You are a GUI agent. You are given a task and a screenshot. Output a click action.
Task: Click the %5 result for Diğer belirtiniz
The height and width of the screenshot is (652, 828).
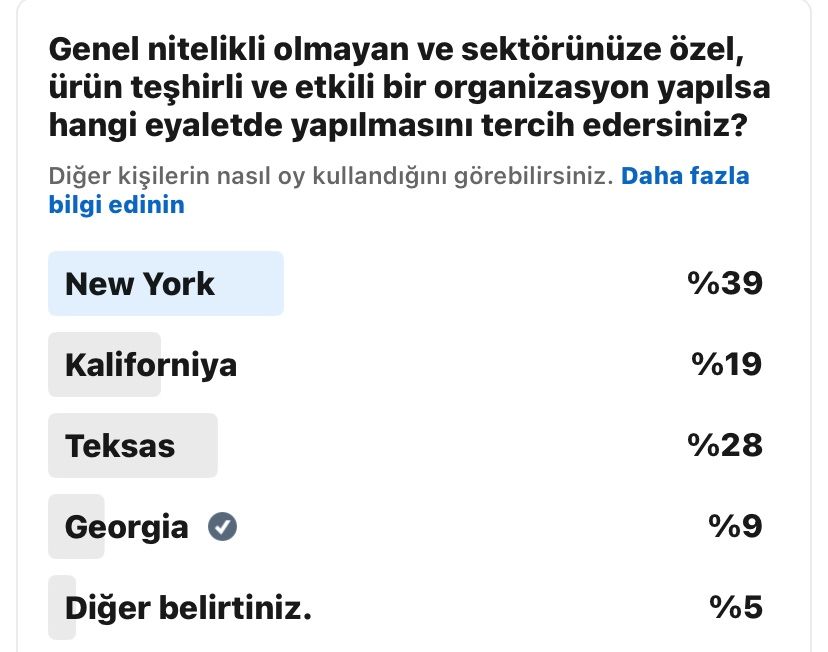click(737, 607)
